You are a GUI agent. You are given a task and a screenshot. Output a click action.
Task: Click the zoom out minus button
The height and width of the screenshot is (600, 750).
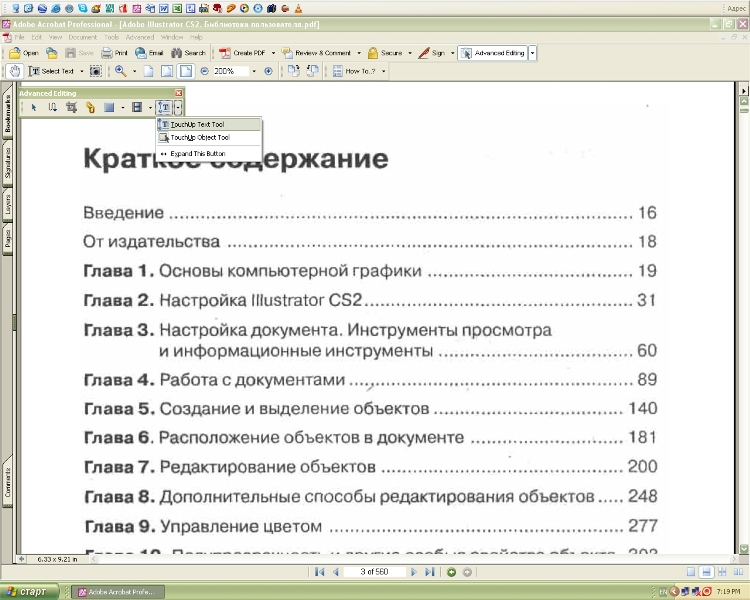(204, 71)
